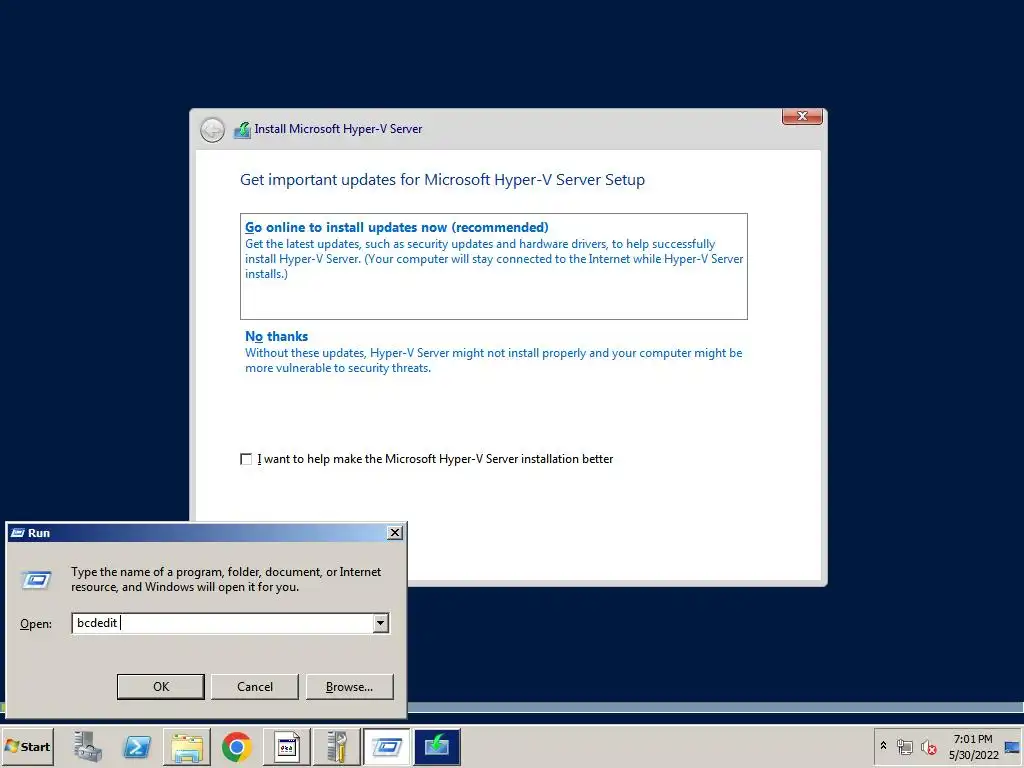Focus the Open text field containing bcdedit

[x=222, y=623]
